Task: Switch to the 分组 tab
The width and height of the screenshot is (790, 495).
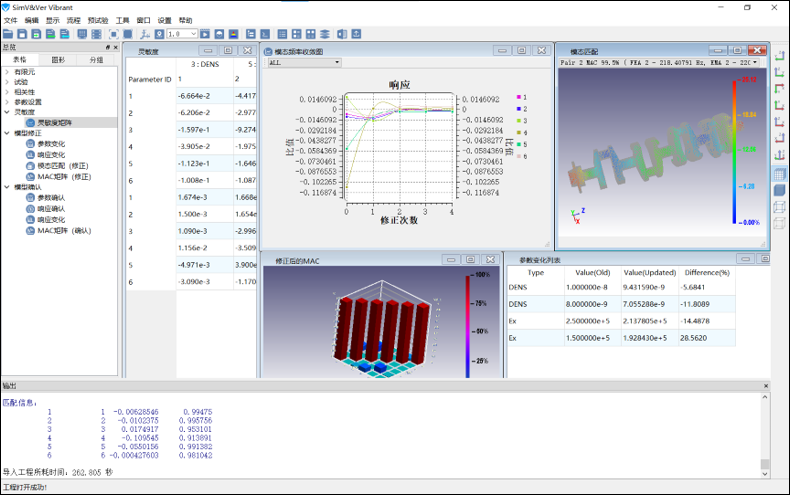Action: tap(96, 60)
